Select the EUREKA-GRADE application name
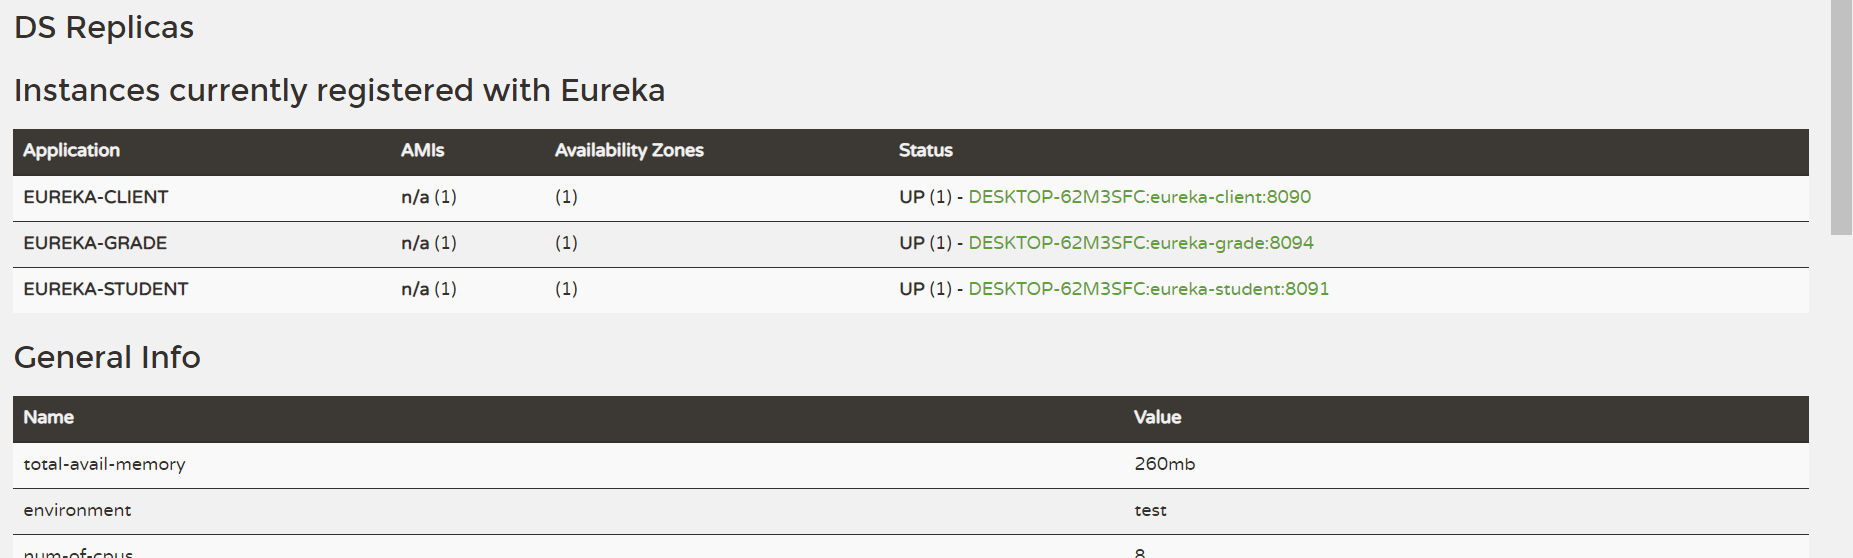The height and width of the screenshot is (558, 1853). [x=95, y=243]
